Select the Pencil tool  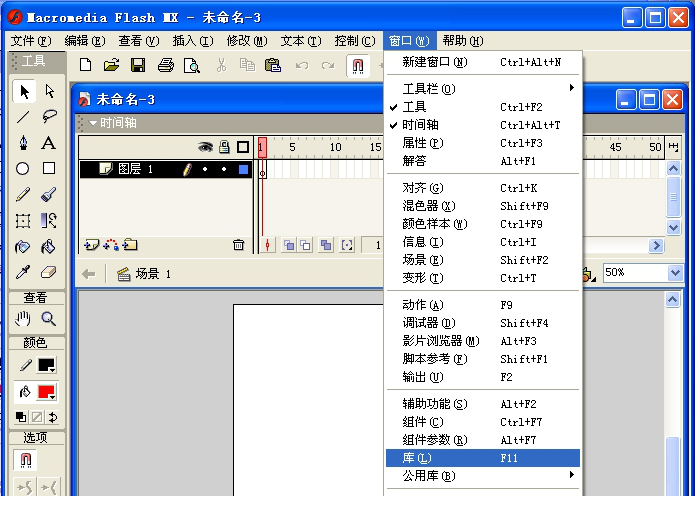click(23, 194)
